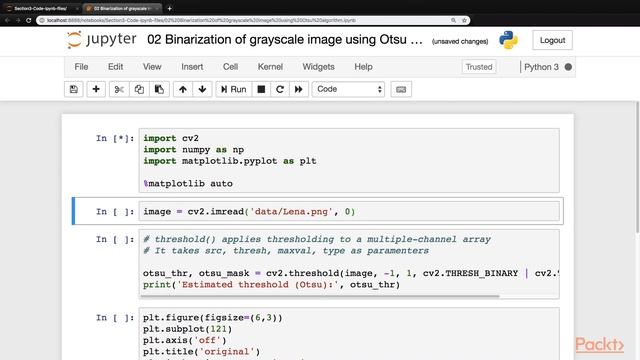Click the notebook page vertical scrollbar

[x=637, y=167]
